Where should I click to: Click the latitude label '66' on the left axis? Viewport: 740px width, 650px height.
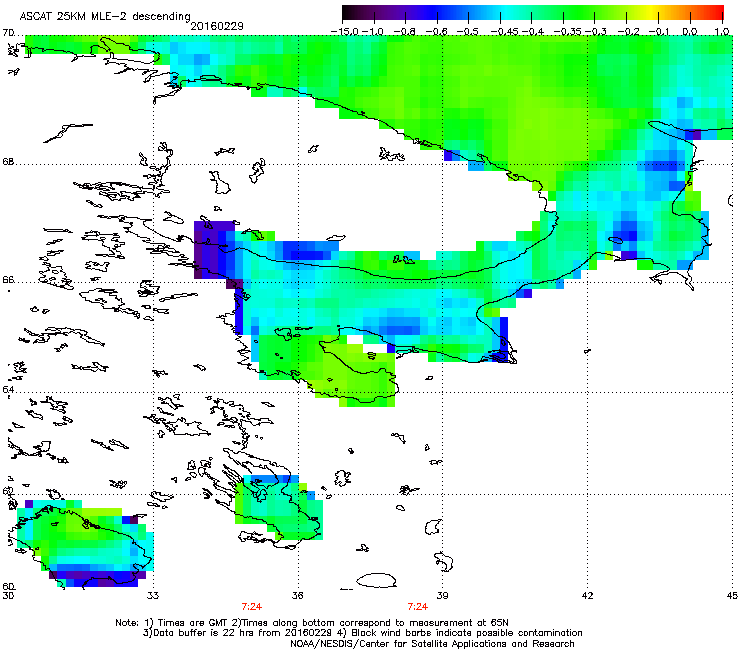pyautogui.click(x=8, y=280)
